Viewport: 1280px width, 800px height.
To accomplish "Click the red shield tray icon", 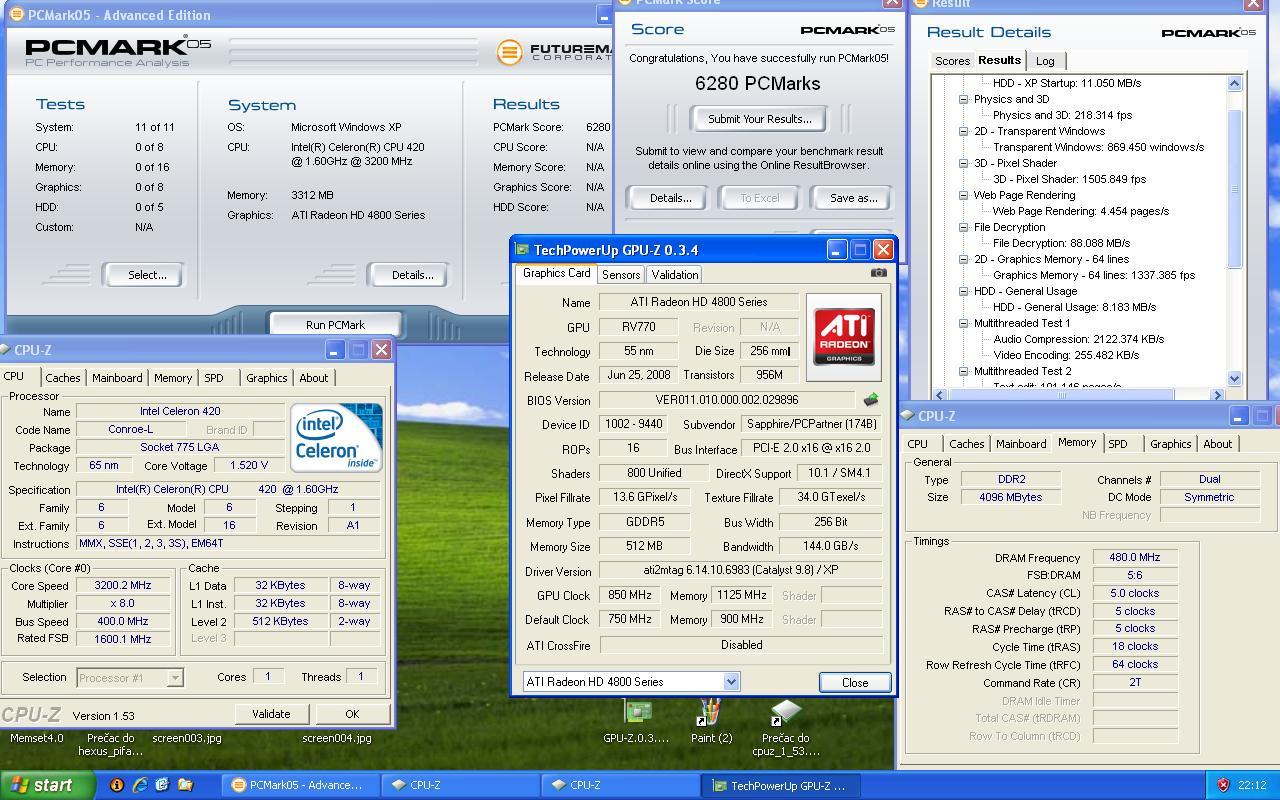I will [1222, 785].
